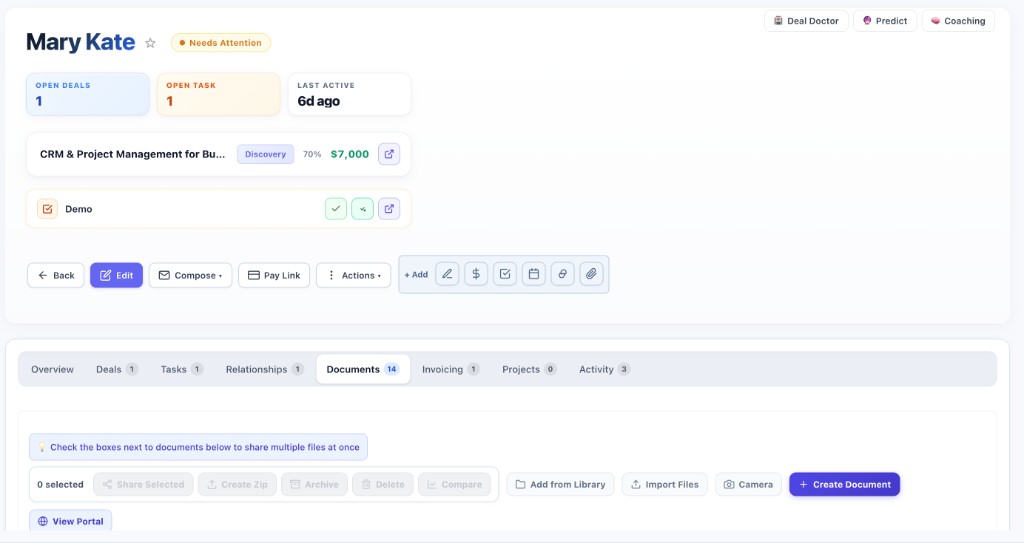Open the Open Deals stat card
Viewport: 1024px width, 543px height.
88,95
